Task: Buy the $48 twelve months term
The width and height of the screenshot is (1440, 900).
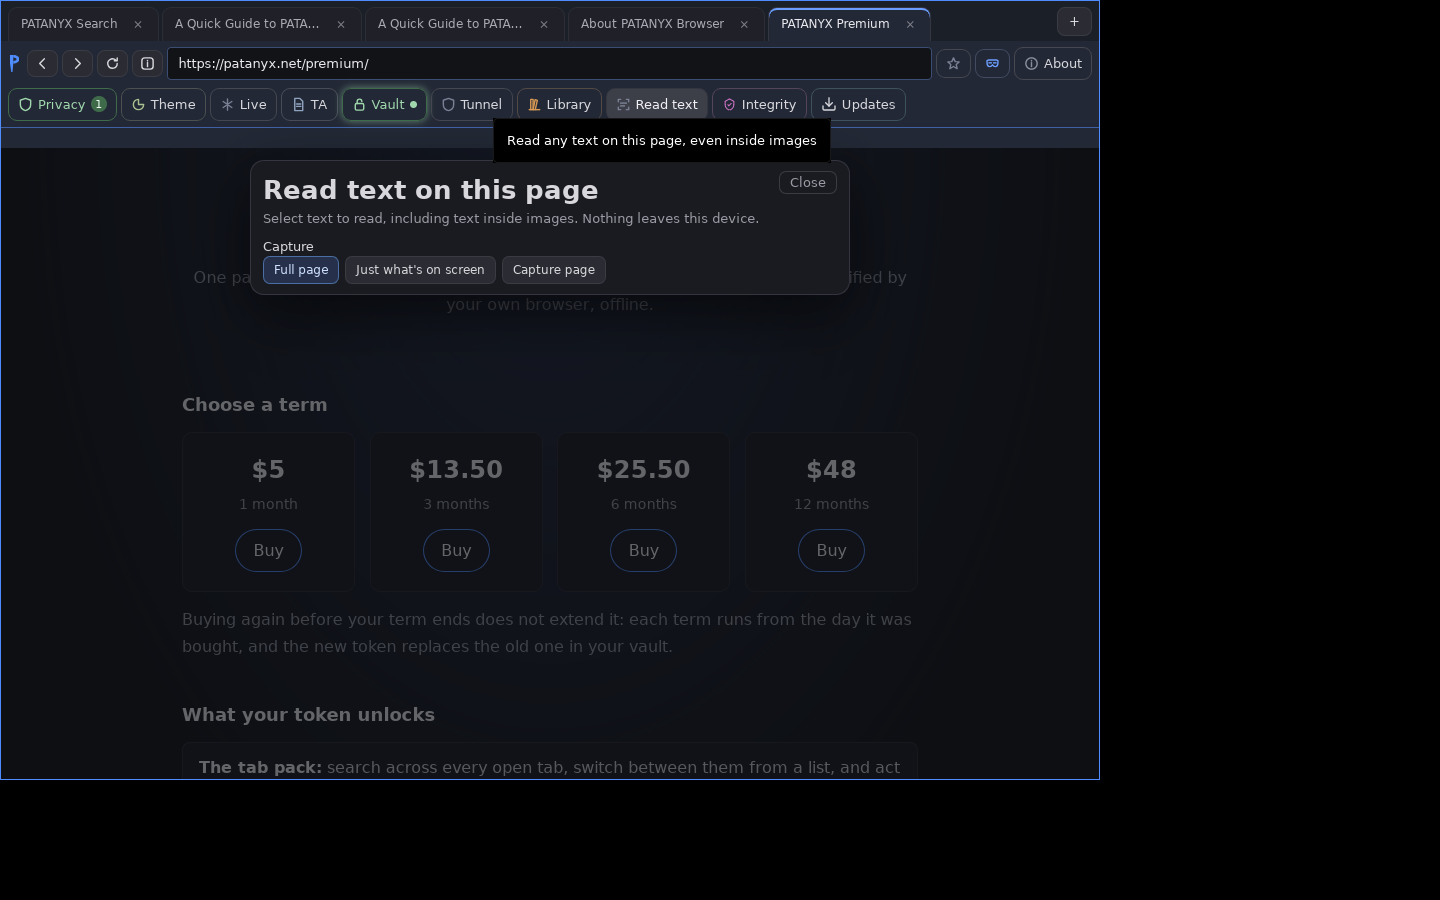Action: pyautogui.click(x=831, y=550)
